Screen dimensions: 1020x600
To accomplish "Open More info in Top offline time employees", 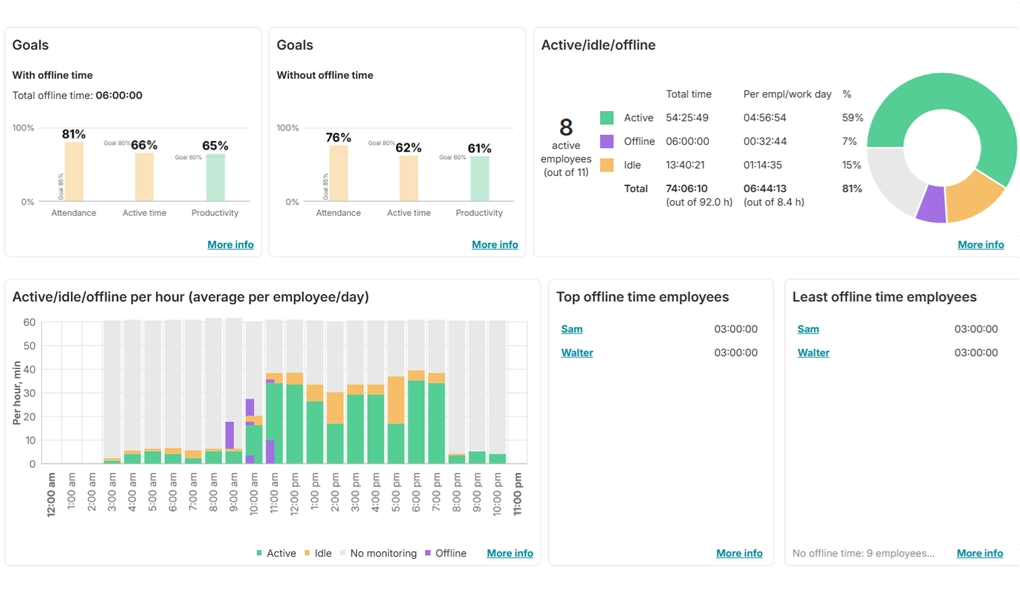I will point(739,553).
